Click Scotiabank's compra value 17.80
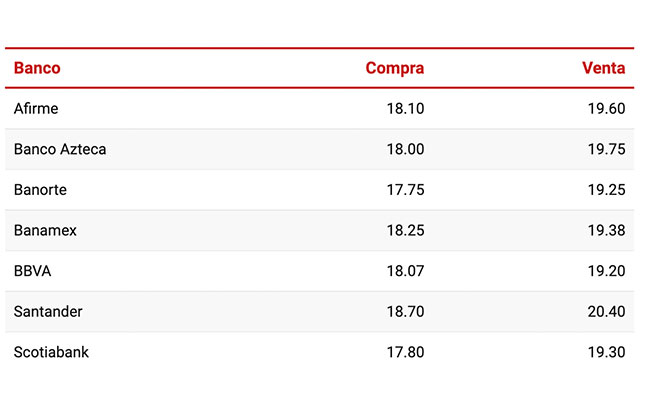Screen dimensions: 650x417 pos(405,352)
